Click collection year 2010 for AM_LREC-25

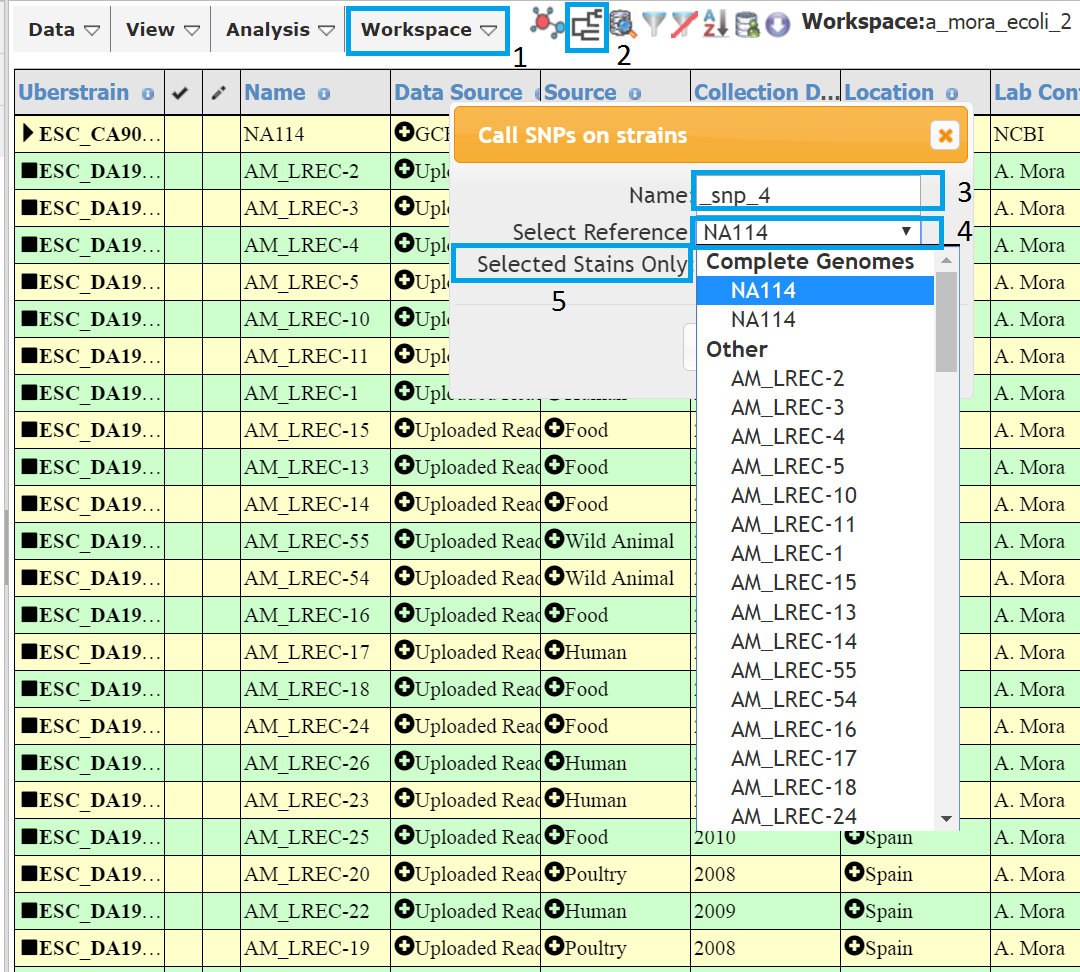pyautogui.click(x=765, y=837)
